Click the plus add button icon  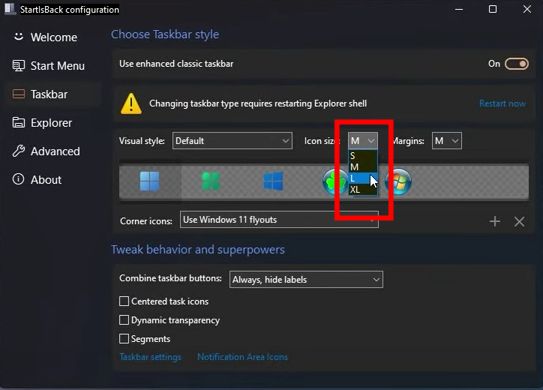coord(495,221)
